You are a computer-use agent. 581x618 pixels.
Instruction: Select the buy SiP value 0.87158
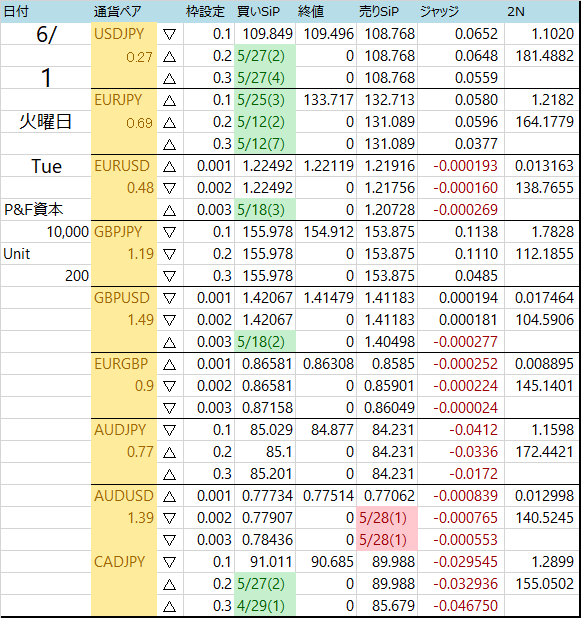pos(265,408)
